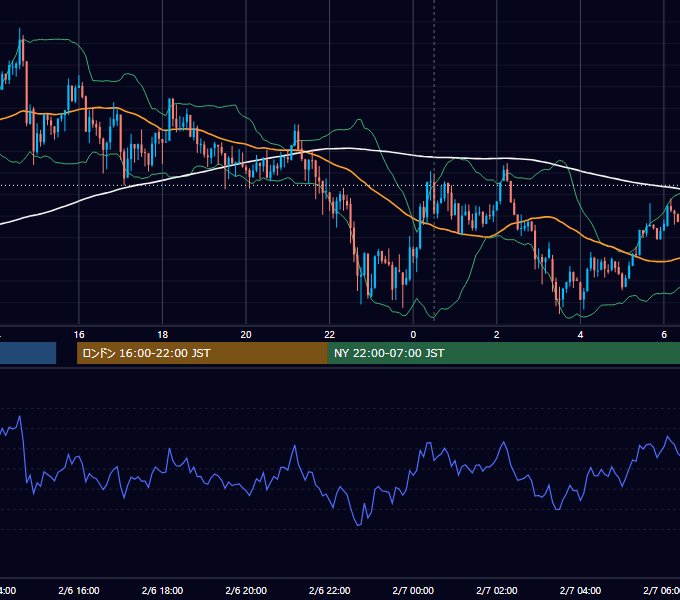Screen dimensions: 680x600
Task: Select the NY 22:00-07:00 JST session band
Action: point(504,353)
